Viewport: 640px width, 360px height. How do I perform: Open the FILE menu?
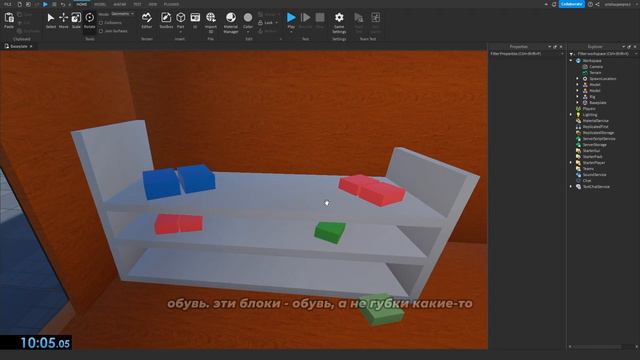[x=8, y=4]
